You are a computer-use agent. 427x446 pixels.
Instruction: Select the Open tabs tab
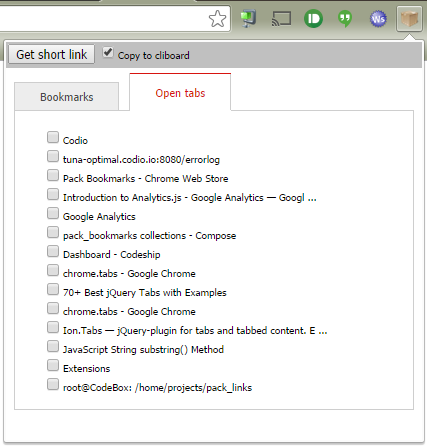180,93
